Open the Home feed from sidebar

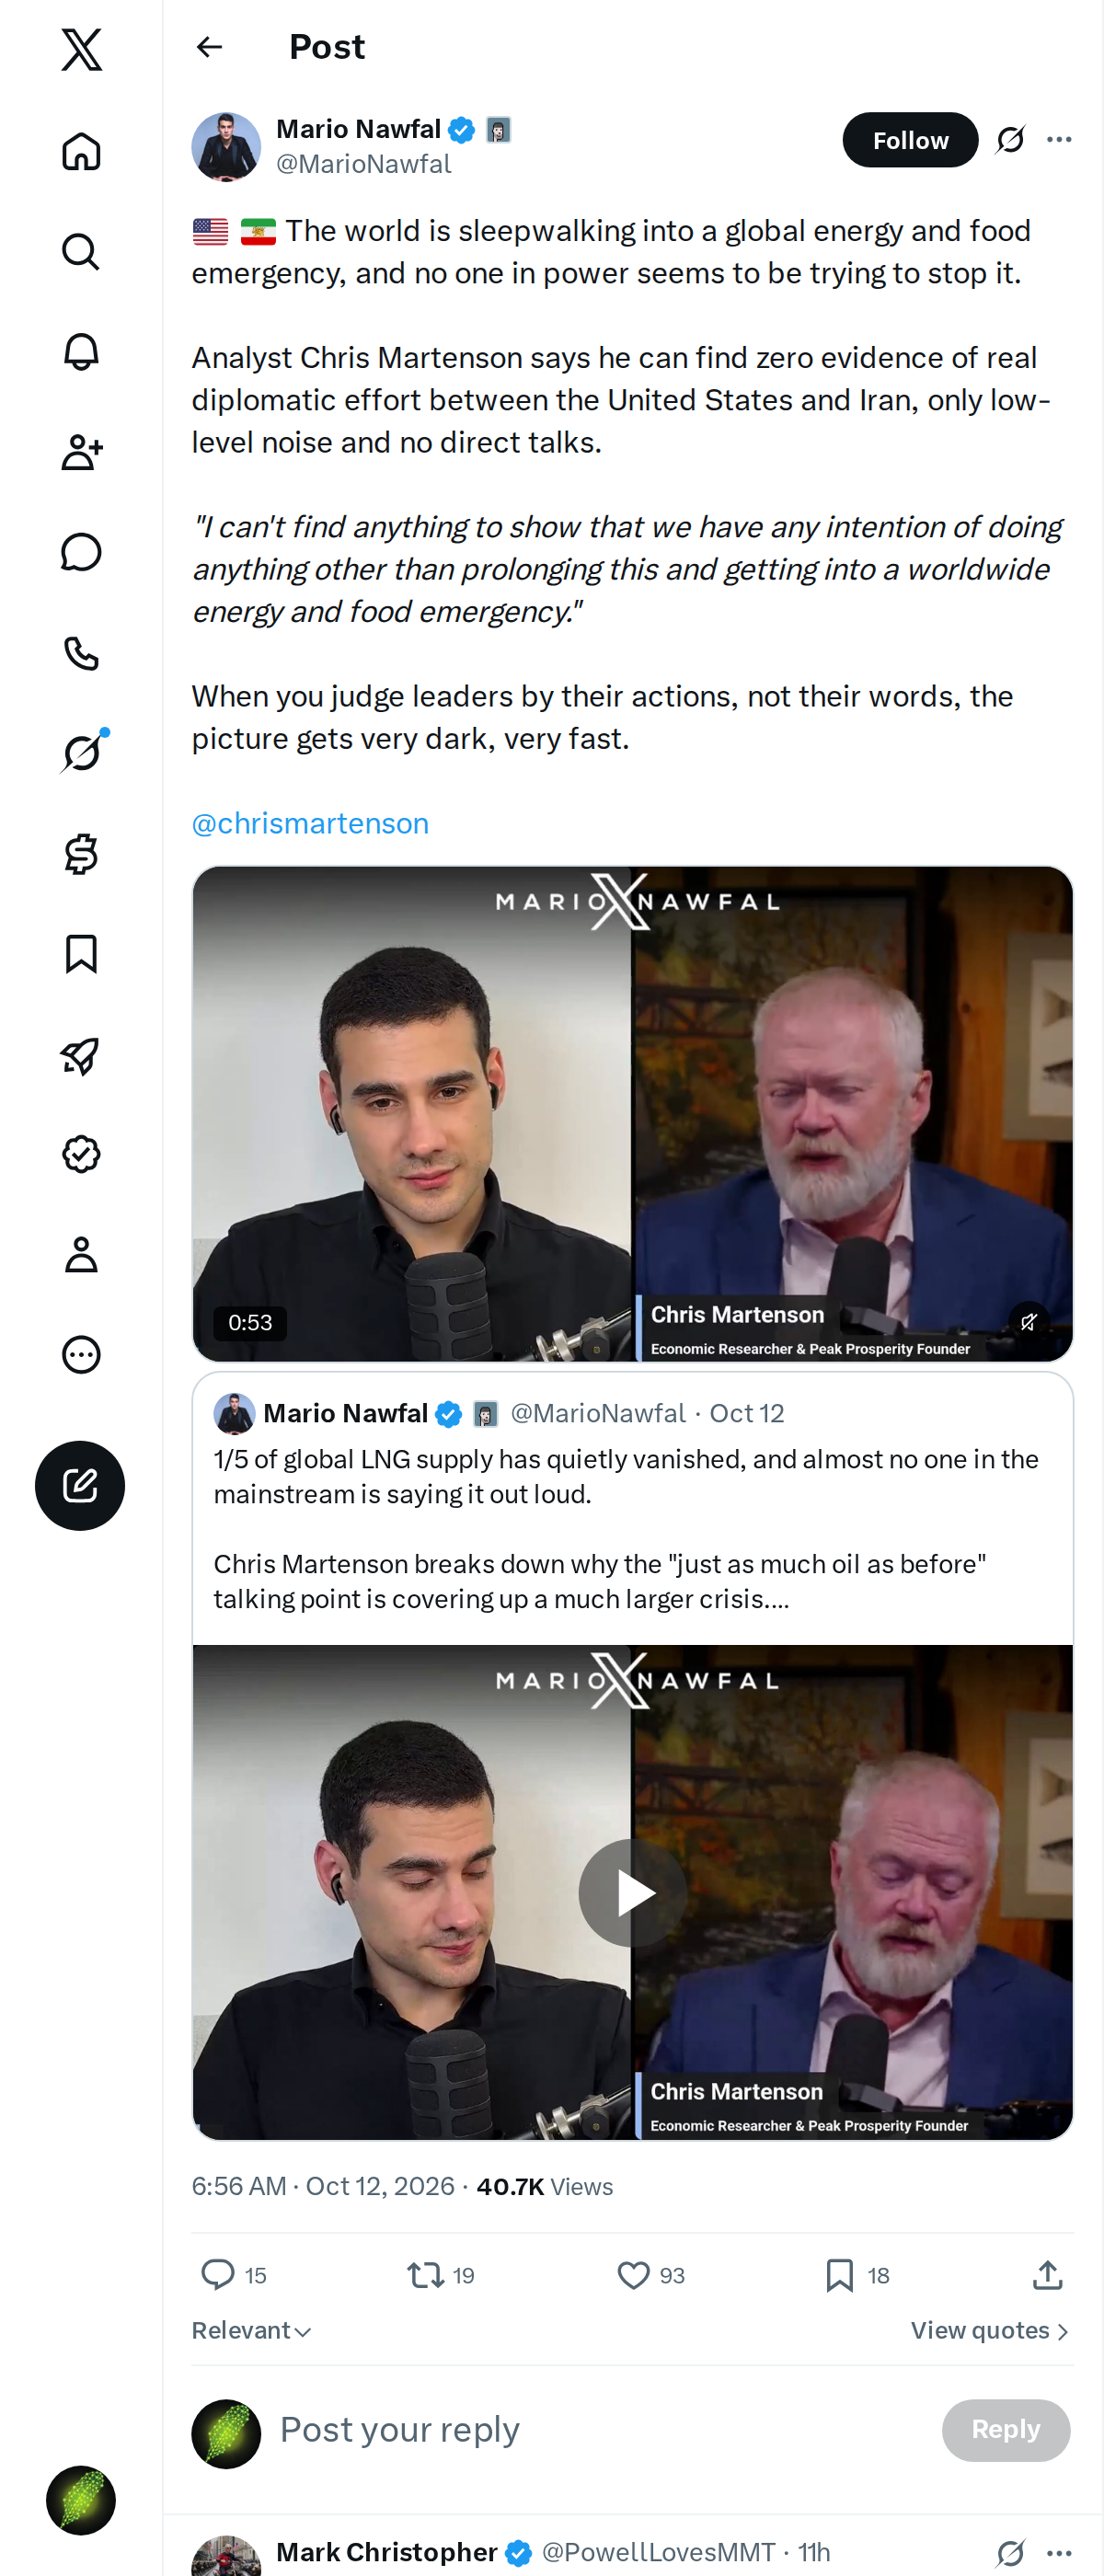[81, 152]
